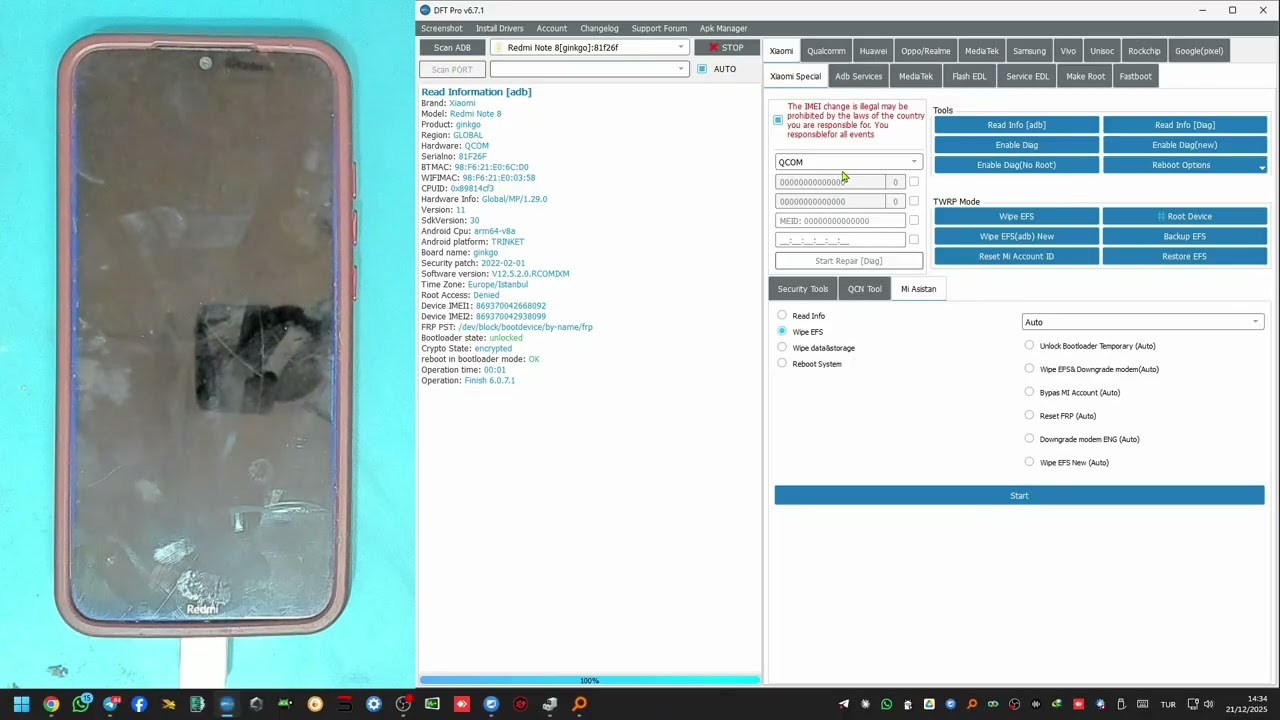Choose Reset FRP (Auto) option
Screen dimensions: 1280x720
click(x=1029, y=415)
